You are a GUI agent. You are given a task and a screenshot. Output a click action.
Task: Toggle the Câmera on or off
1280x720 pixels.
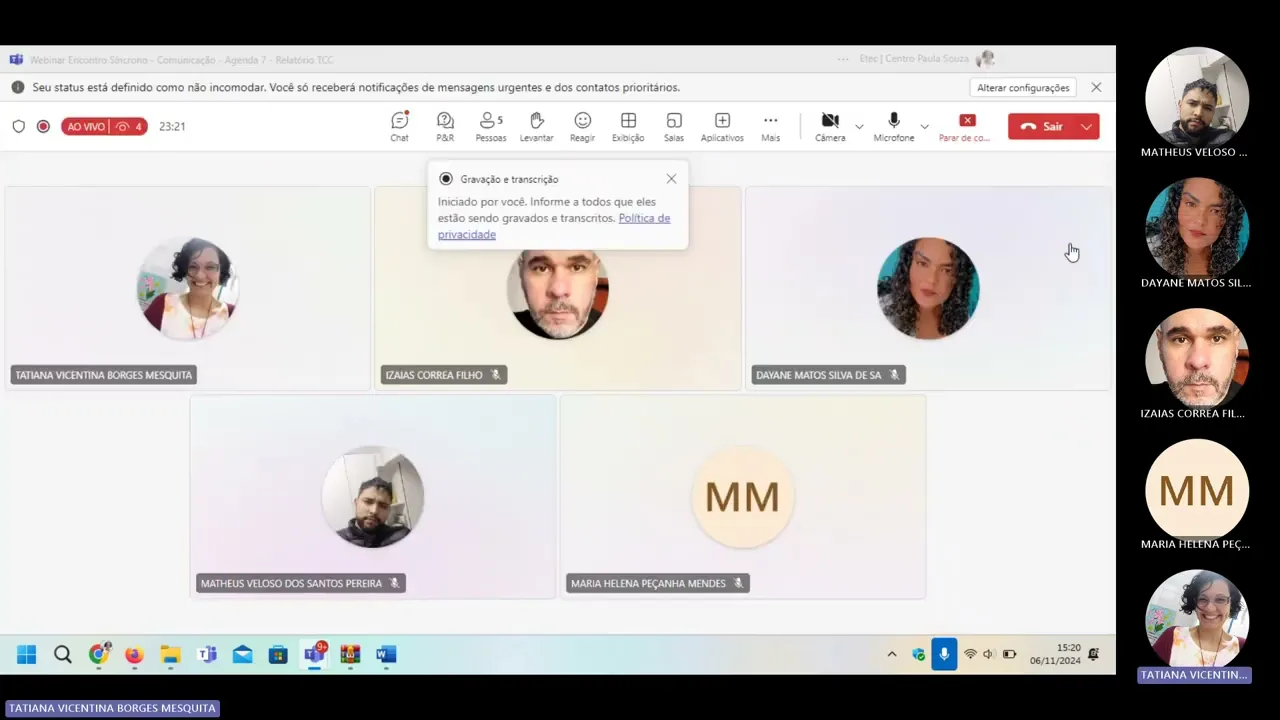(x=830, y=126)
